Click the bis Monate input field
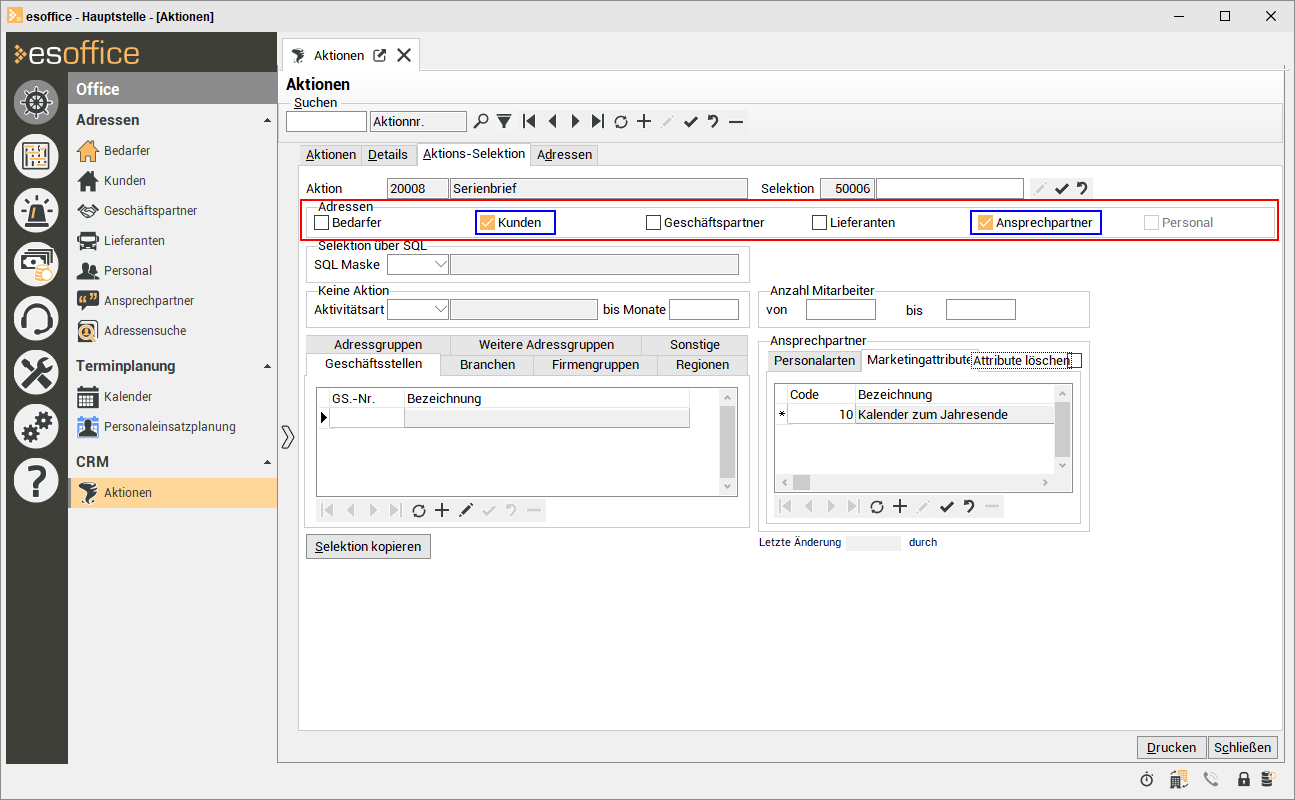The image size is (1295, 800). pos(704,309)
